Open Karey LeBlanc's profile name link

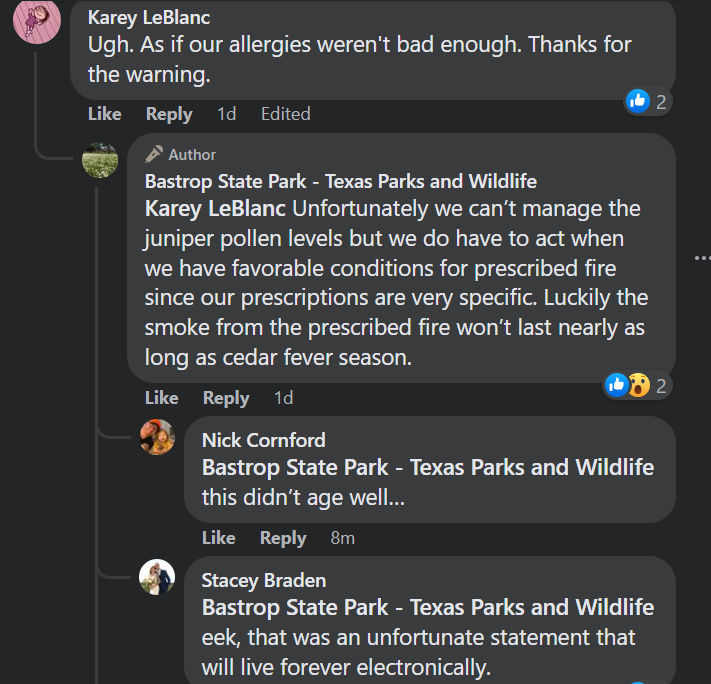(x=149, y=18)
